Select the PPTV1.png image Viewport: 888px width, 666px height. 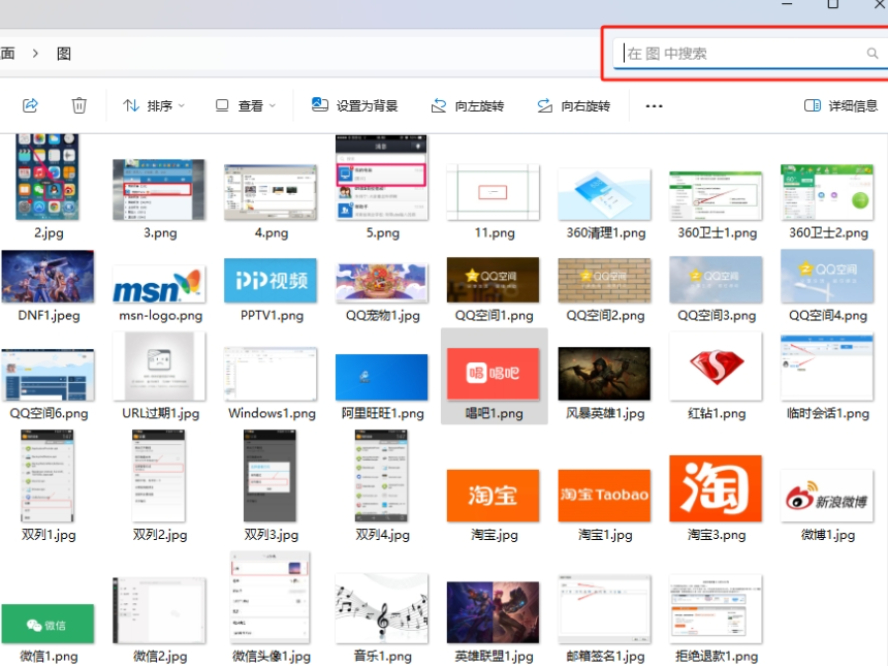tap(270, 280)
